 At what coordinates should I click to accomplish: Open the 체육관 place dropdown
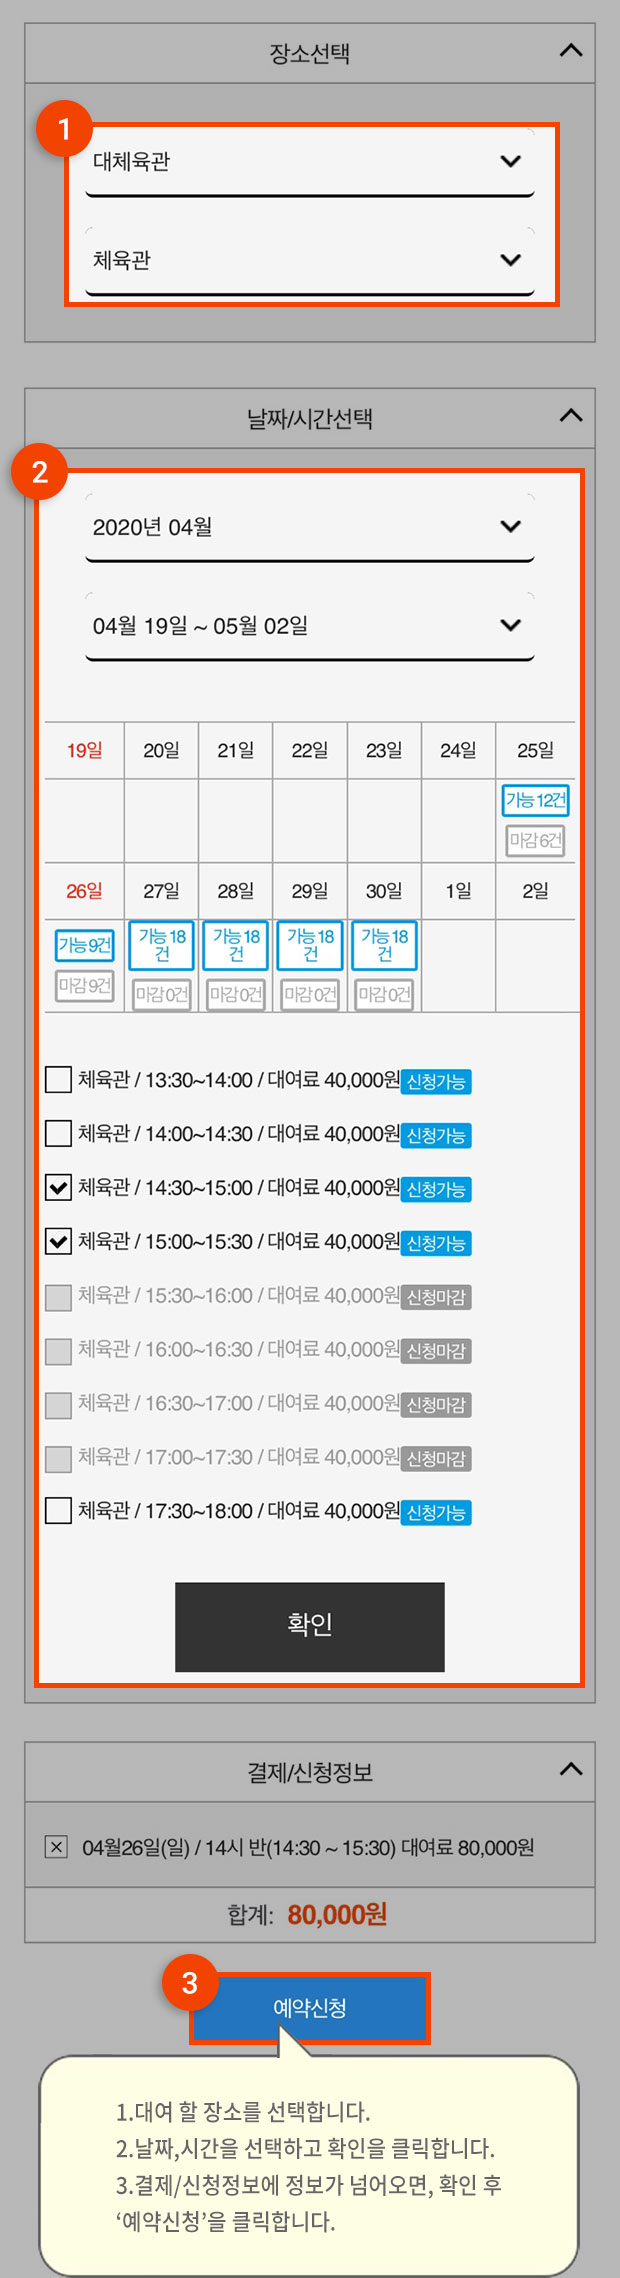click(x=310, y=261)
